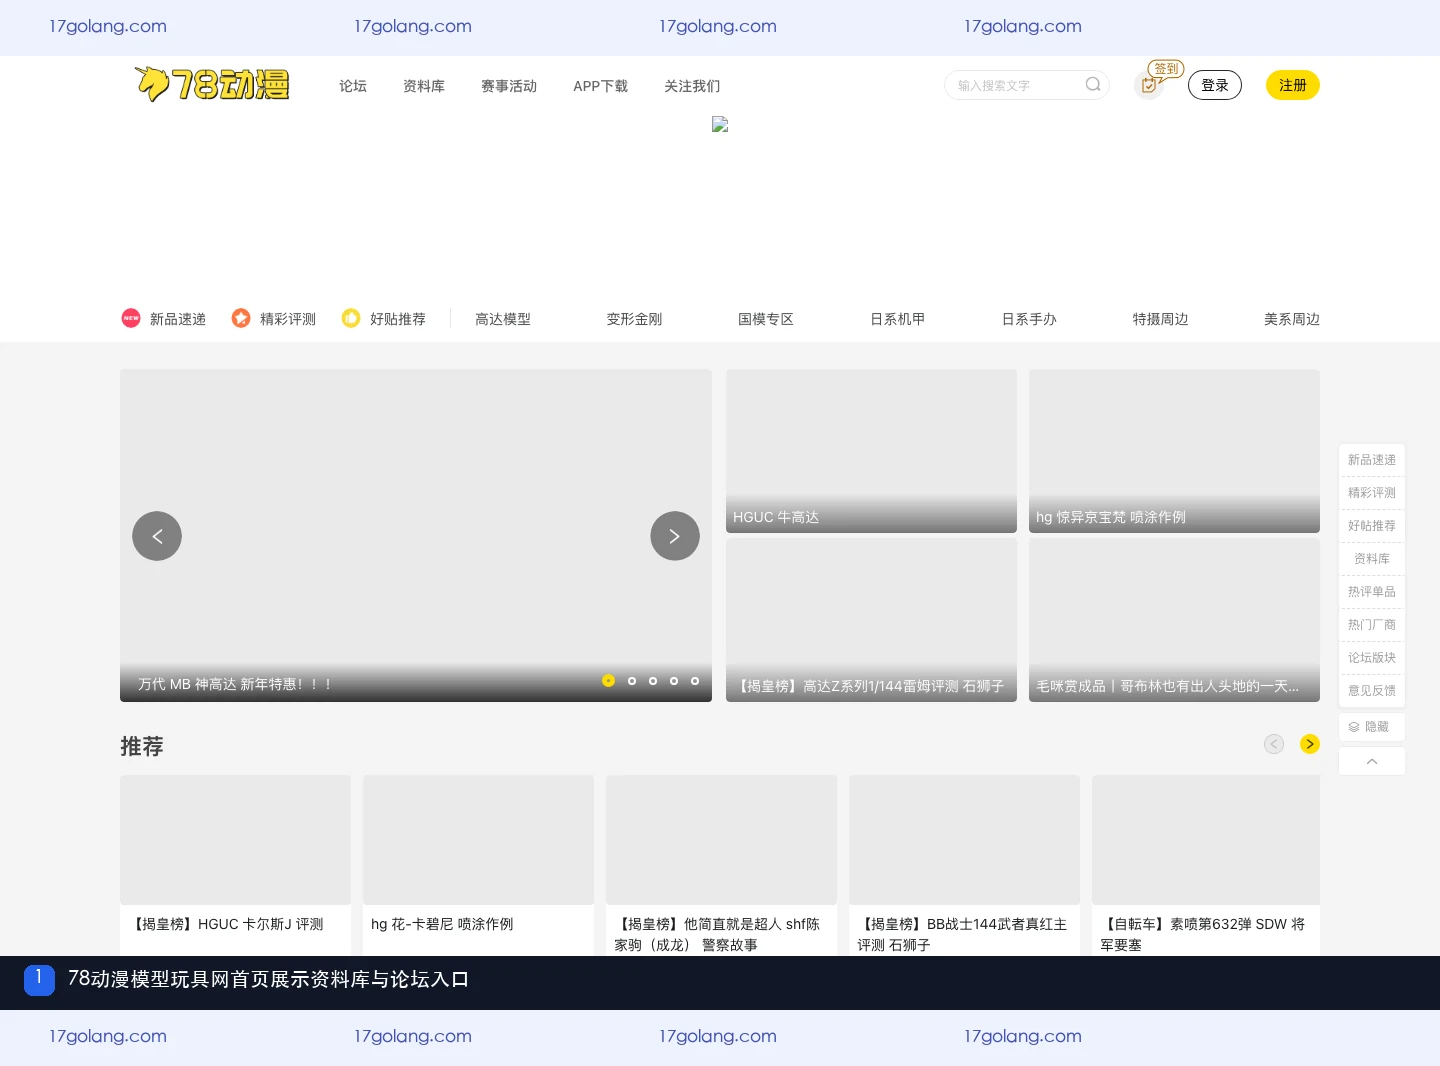
Task: Select the 特摄周边 category tab
Action: [1160, 319]
